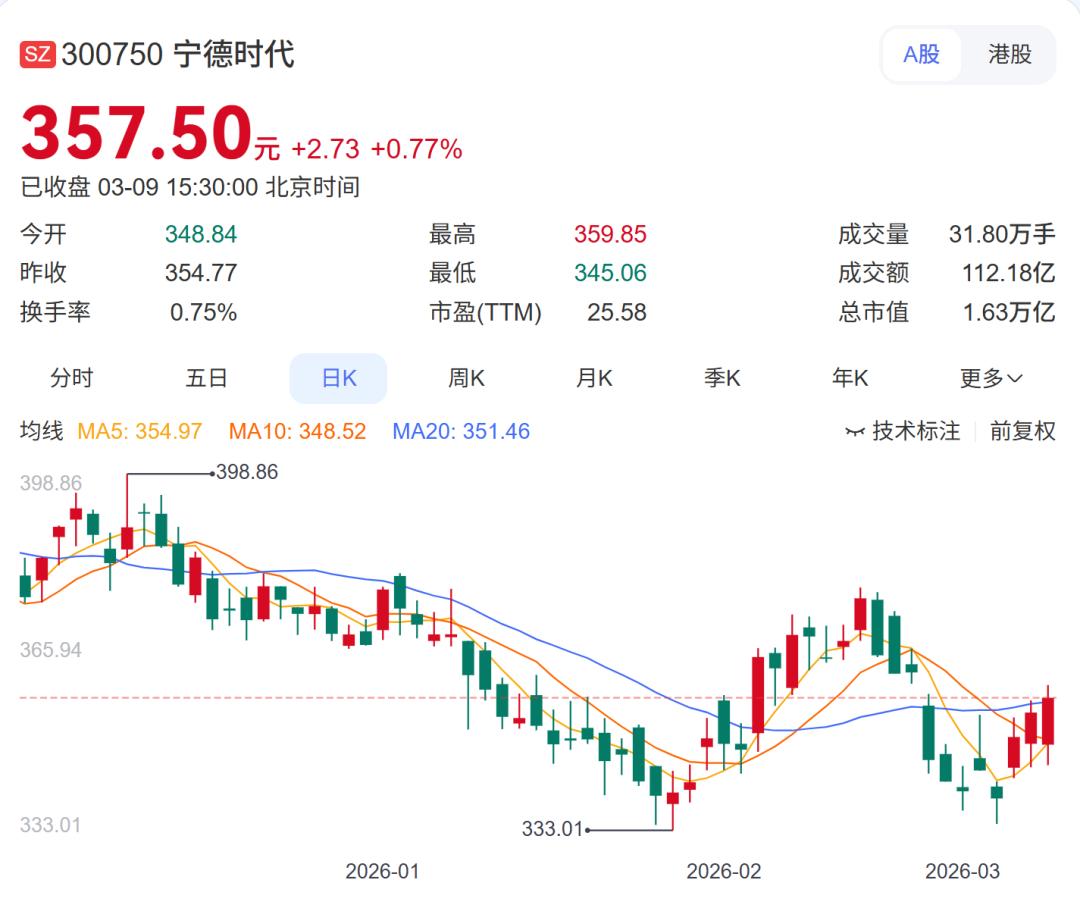Click the red SZ exchange badge
The image size is (1080, 905).
[x=37, y=54]
